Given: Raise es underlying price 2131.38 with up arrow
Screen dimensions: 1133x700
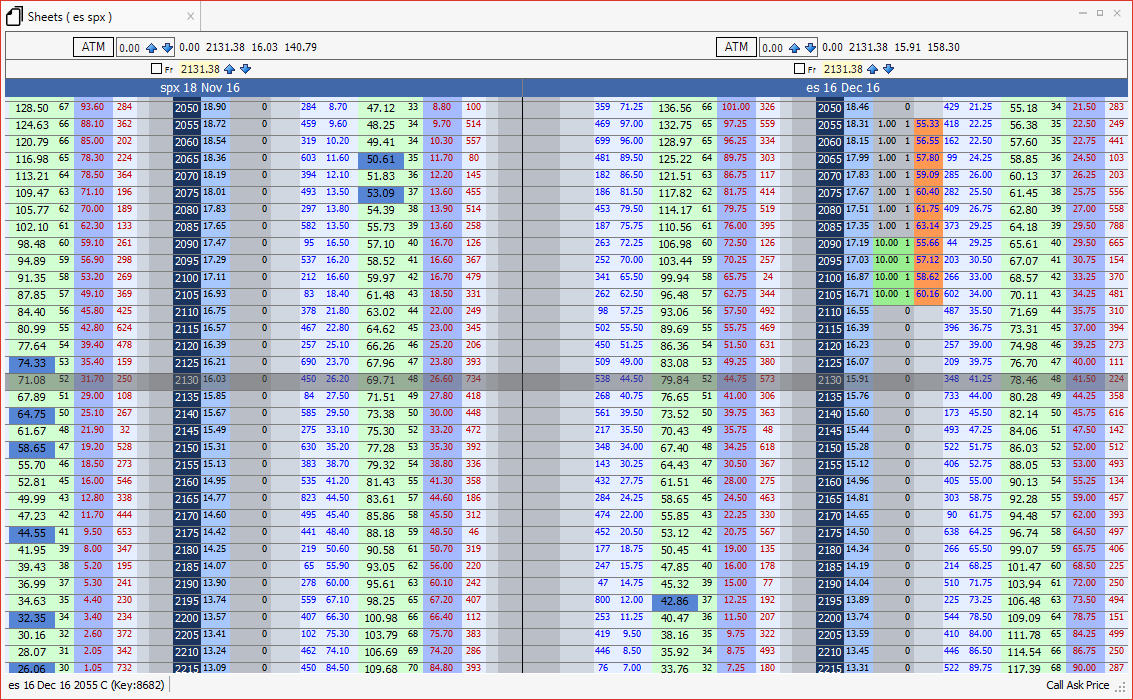Looking at the screenshot, I should click(873, 69).
